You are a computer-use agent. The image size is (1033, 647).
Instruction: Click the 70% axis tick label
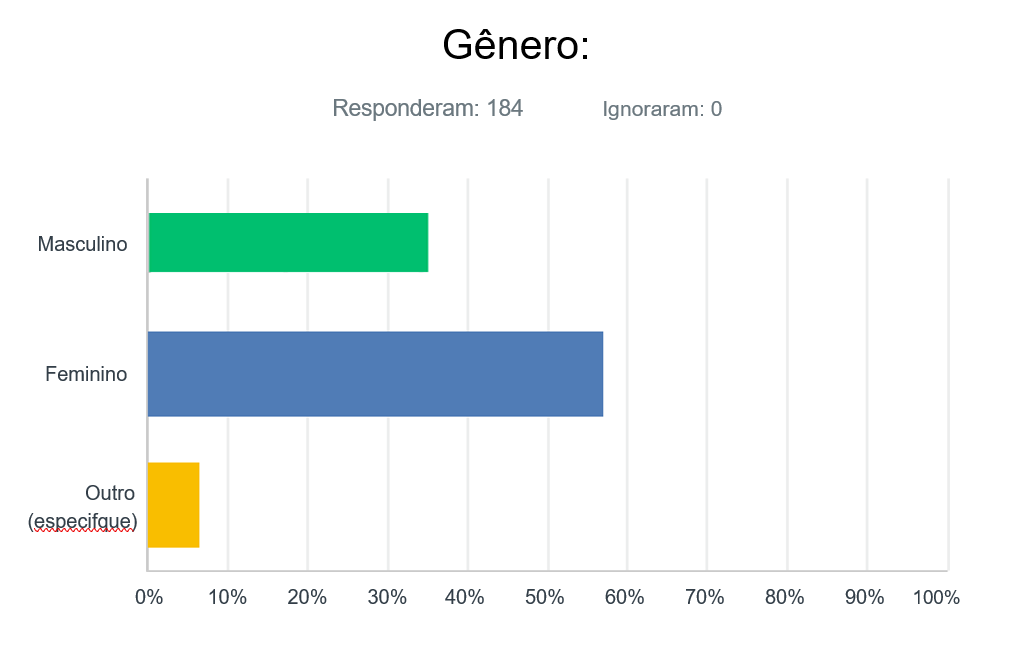[x=705, y=597]
